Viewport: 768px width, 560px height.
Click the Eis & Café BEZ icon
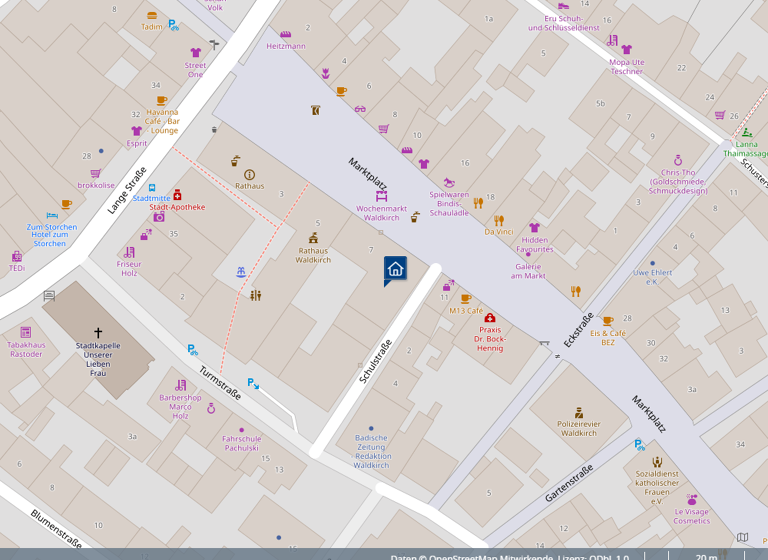pos(607,320)
